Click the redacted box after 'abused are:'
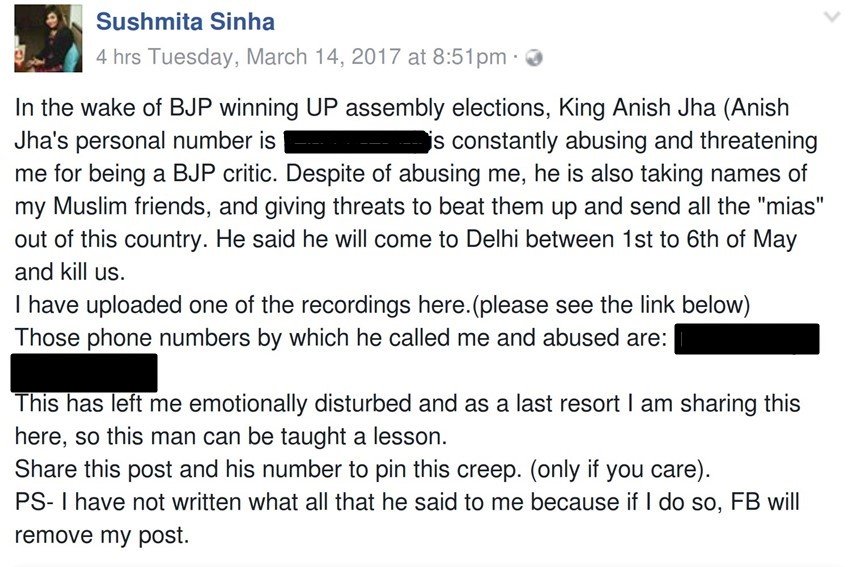Image resolution: width=850 pixels, height=567 pixels. 747,339
